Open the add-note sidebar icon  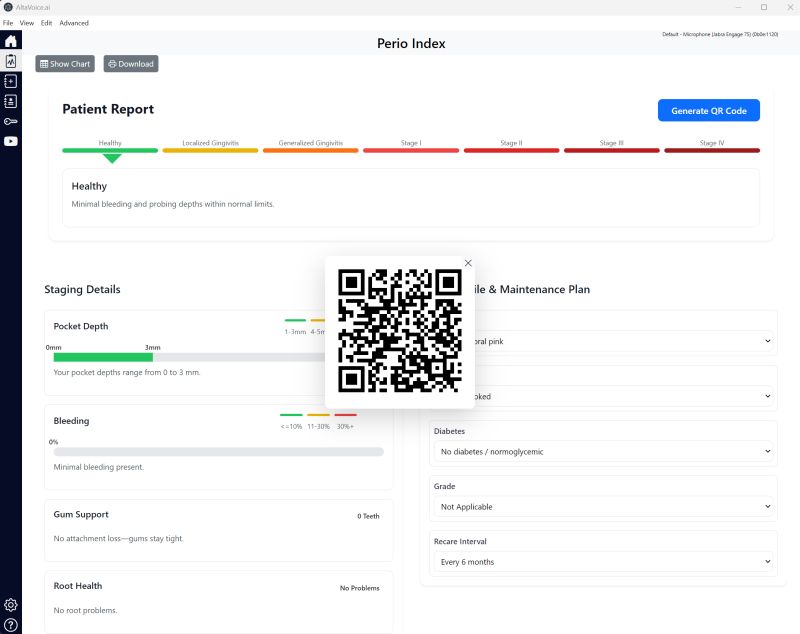click(11, 81)
